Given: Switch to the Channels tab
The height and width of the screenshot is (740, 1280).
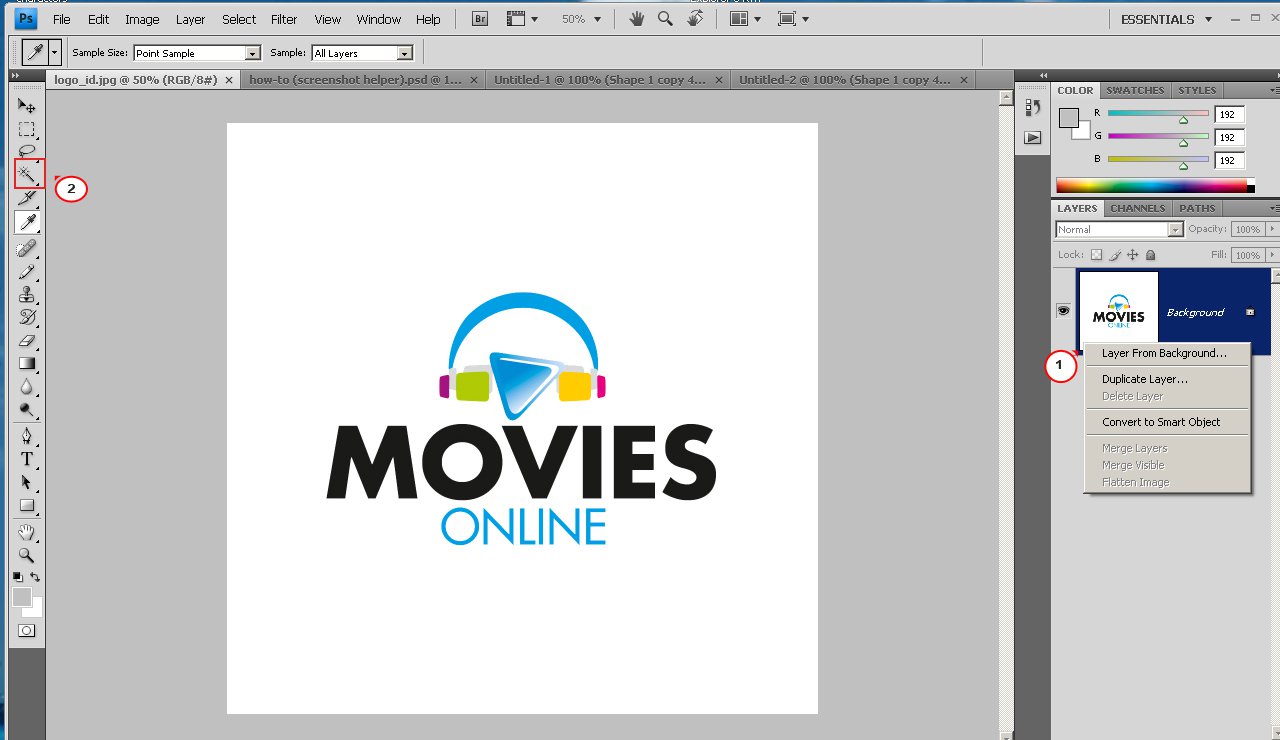Looking at the screenshot, I should (x=1137, y=208).
